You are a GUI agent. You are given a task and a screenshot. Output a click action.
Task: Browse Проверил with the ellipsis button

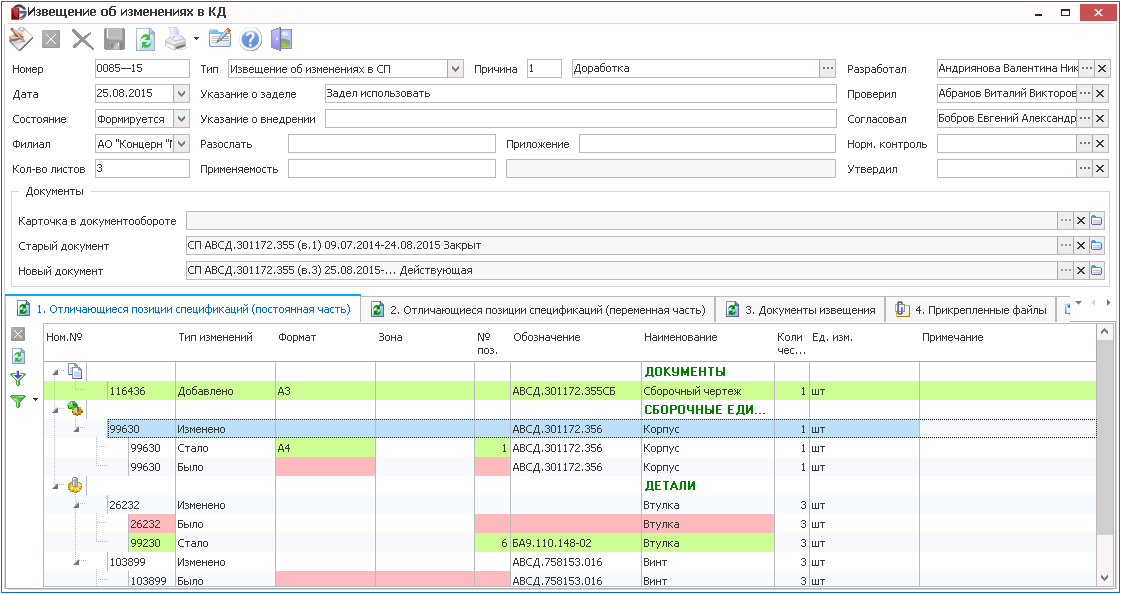point(1086,94)
